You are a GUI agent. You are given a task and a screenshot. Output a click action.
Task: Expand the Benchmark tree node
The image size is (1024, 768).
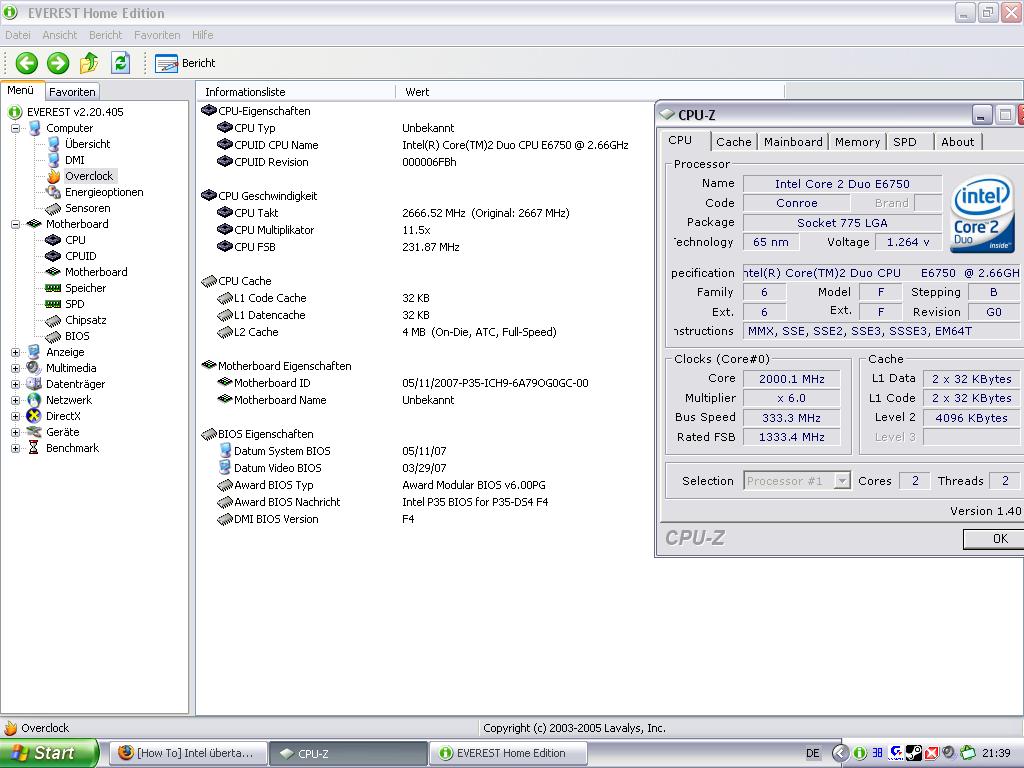[15, 448]
